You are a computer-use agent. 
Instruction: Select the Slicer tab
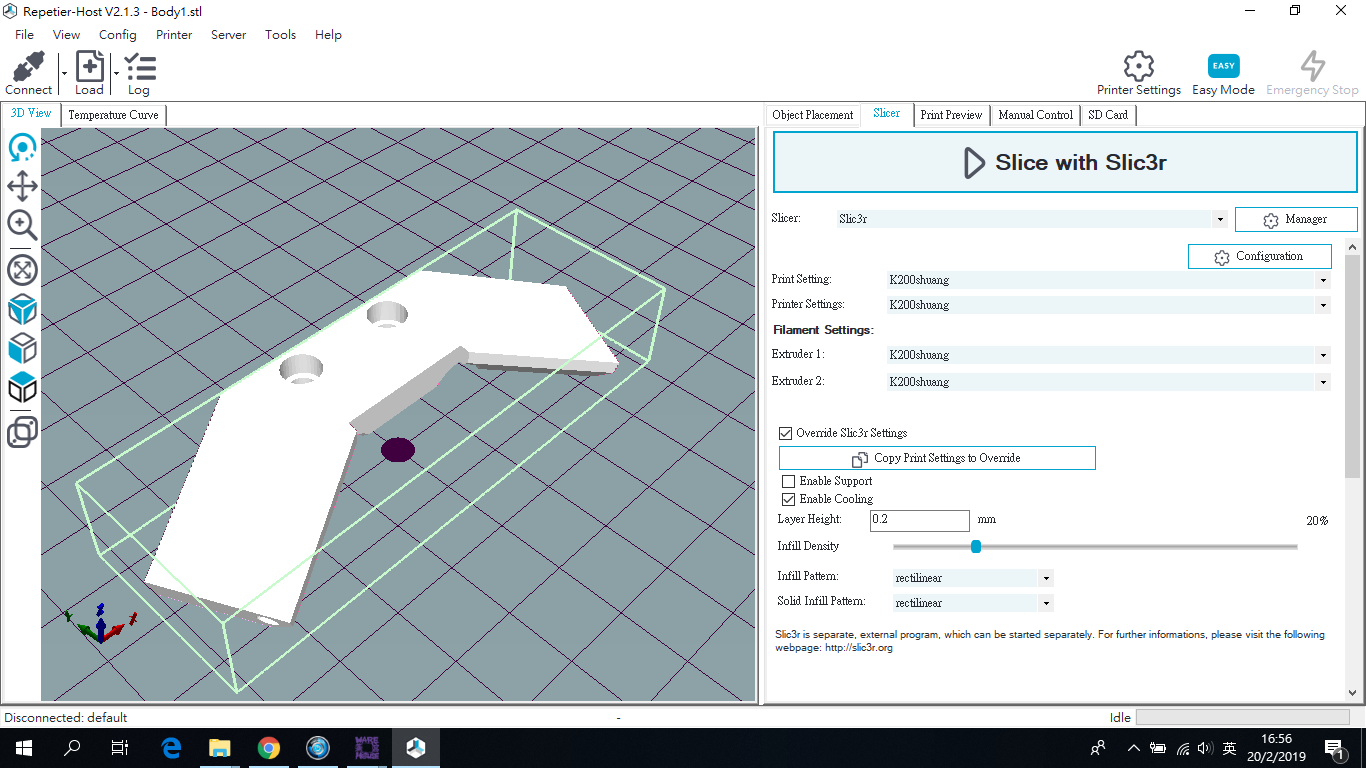[x=886, y=114]
